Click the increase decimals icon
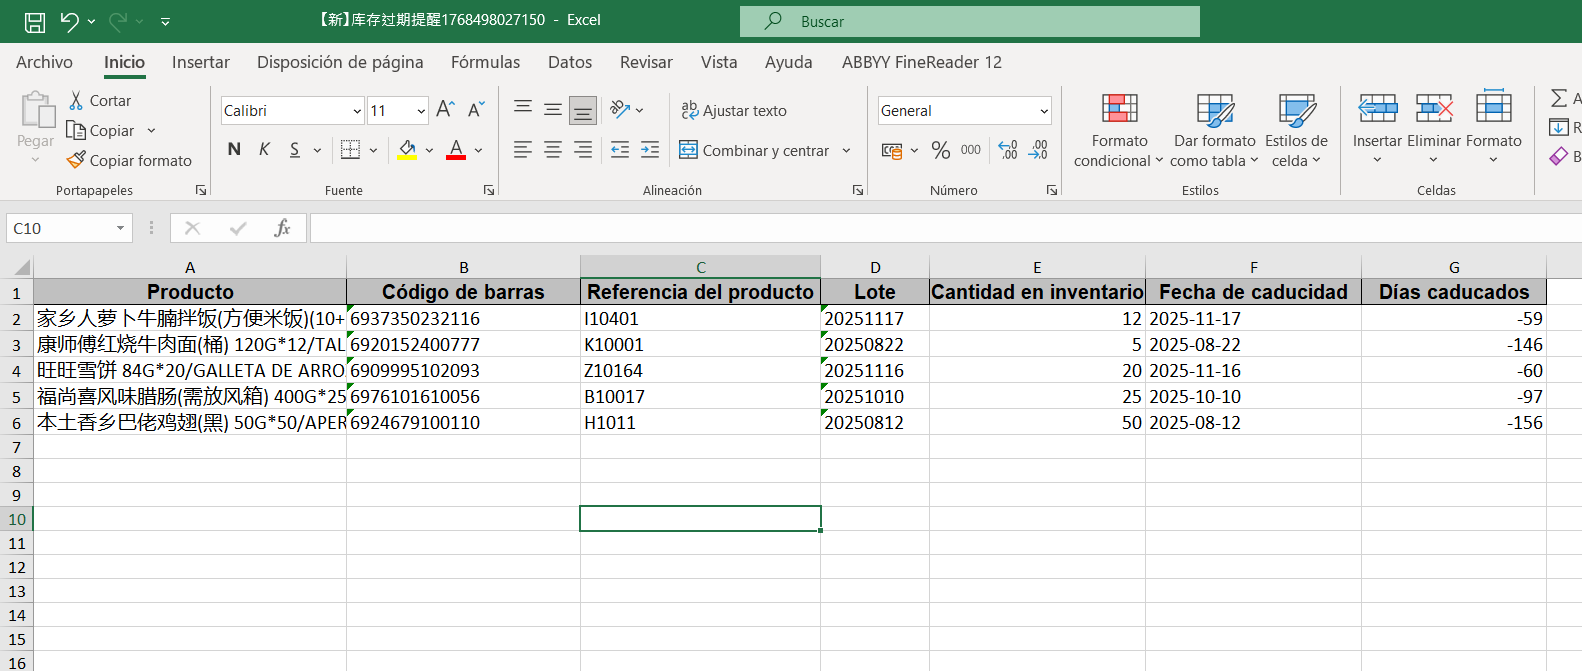The image size is (1582, 671). pyautogui.click(x=1008, y=150)
